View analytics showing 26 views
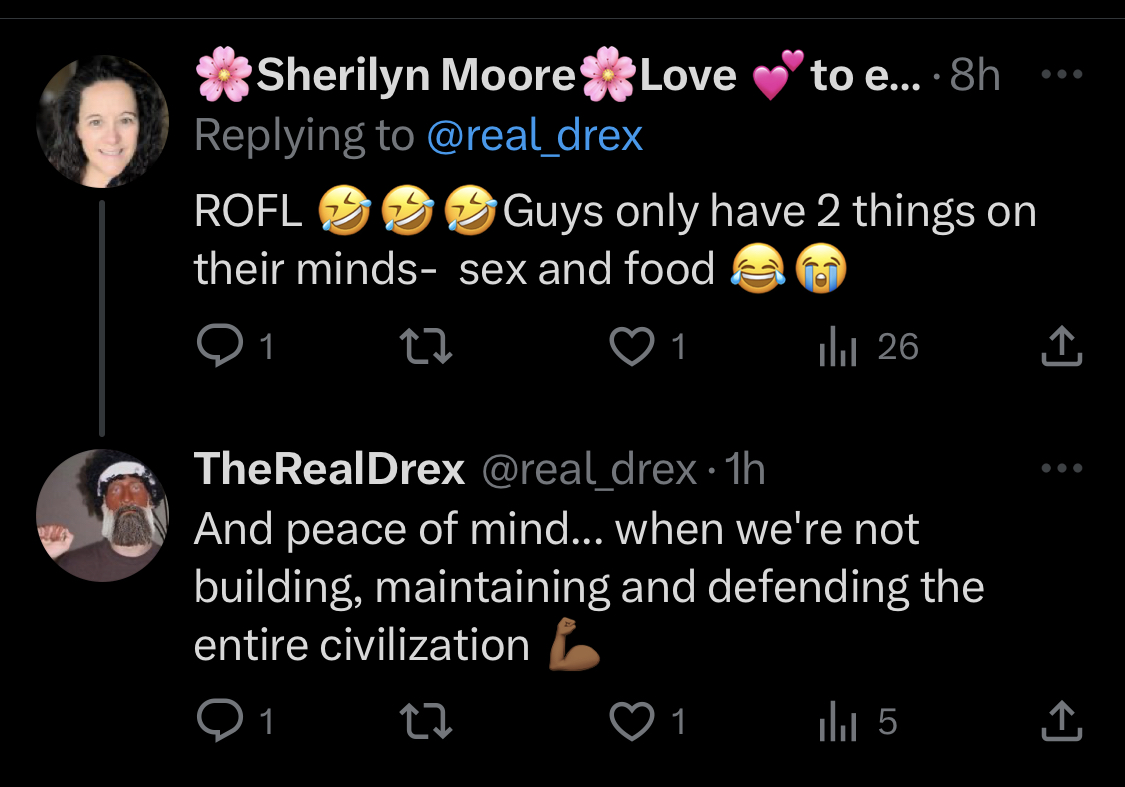Screen dimensions: 1125x787 coord(868,347)
